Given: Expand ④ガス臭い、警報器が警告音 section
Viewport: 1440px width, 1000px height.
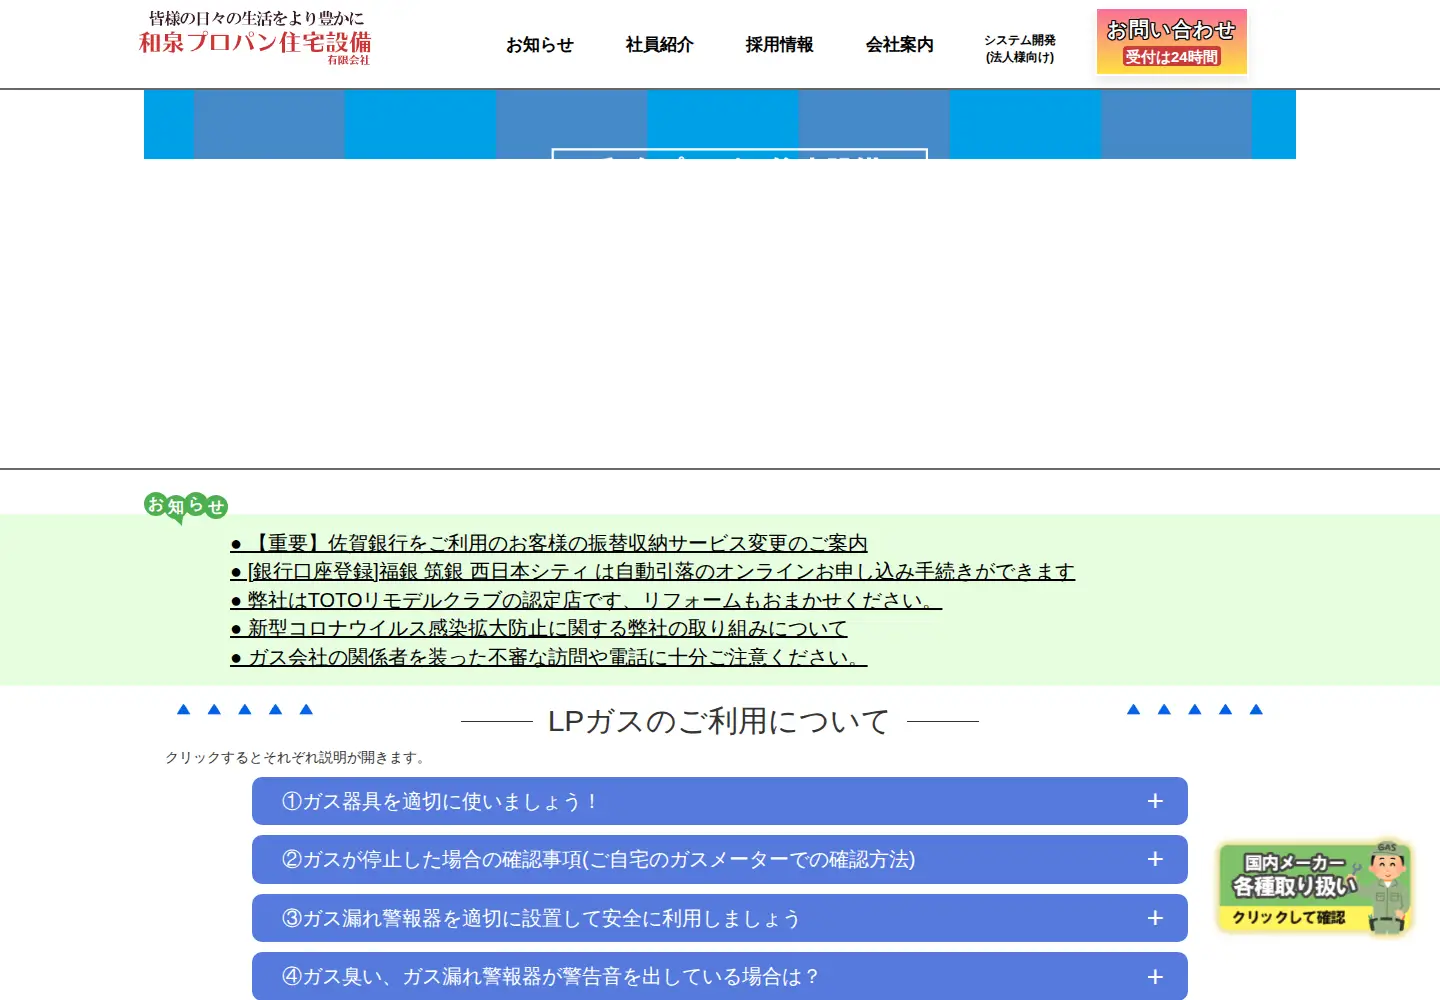Looking at the screenshot, I should pos(720,976).
